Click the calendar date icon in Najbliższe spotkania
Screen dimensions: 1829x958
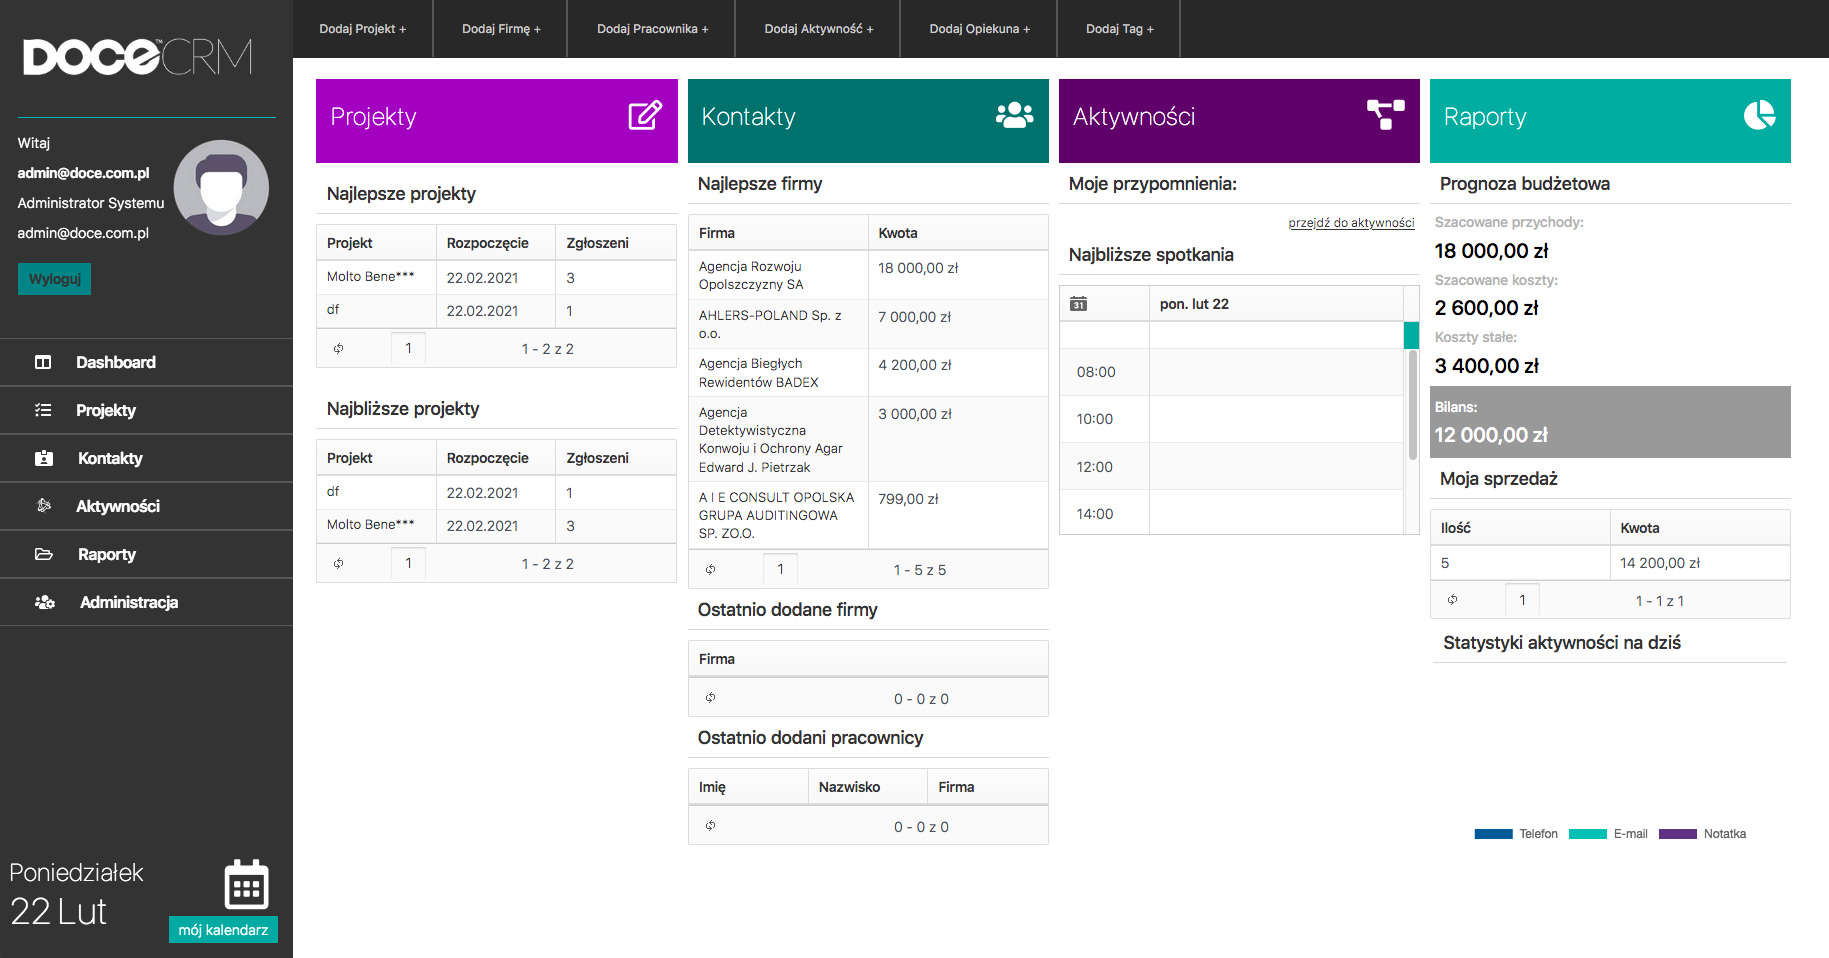pos(1078,304)
